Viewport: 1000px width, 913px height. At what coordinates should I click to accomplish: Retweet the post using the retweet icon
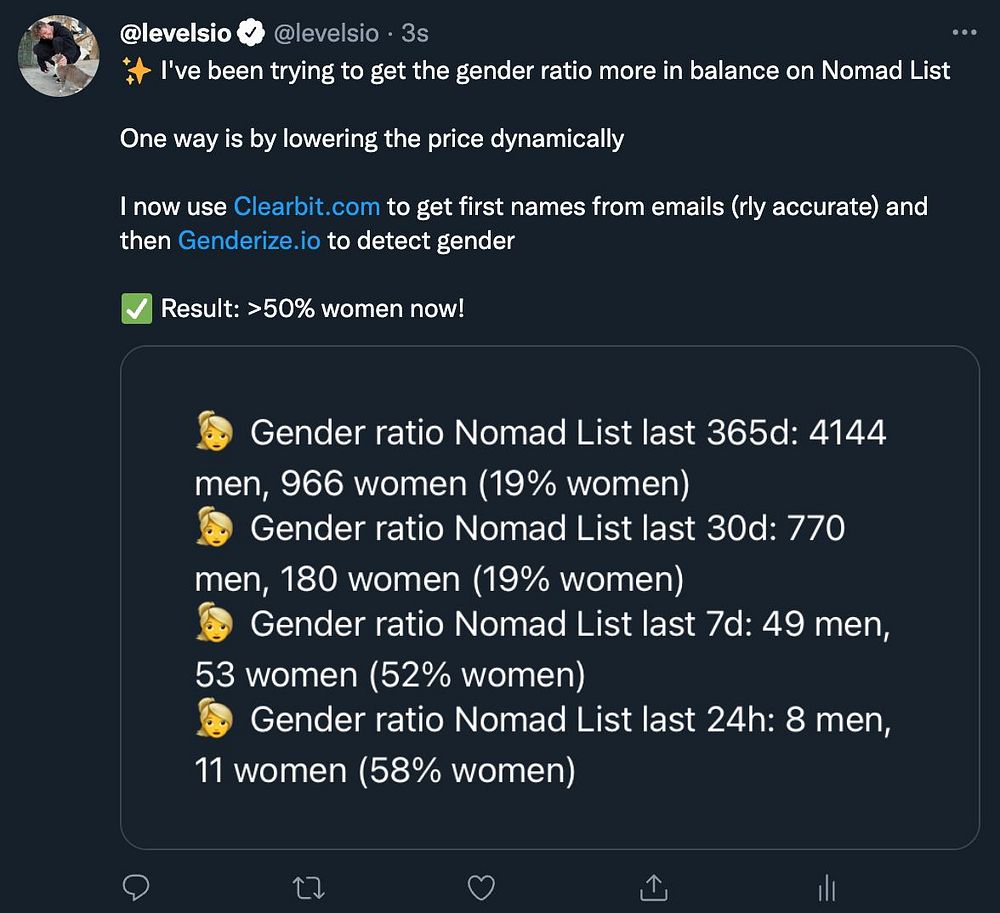pyautogui.click(x=308, y=886)
